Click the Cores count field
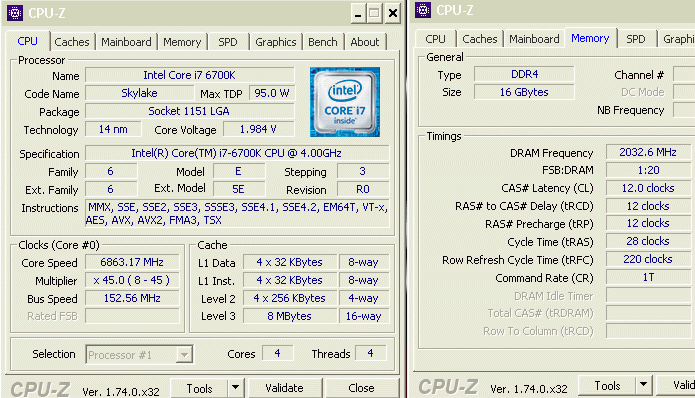 point(277,353)
